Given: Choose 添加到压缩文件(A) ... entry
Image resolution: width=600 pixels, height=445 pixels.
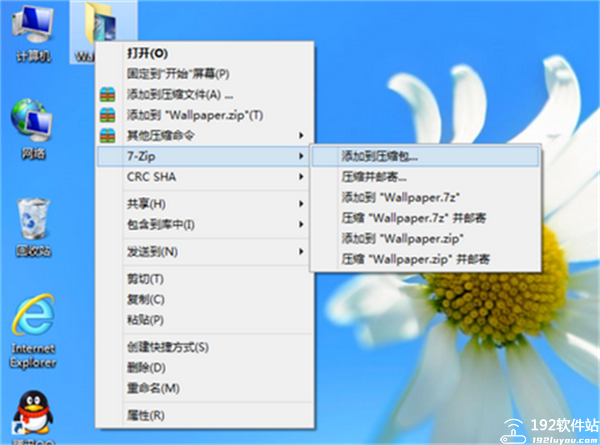Looking at the screenshot, I should click(x=205, y=94).
